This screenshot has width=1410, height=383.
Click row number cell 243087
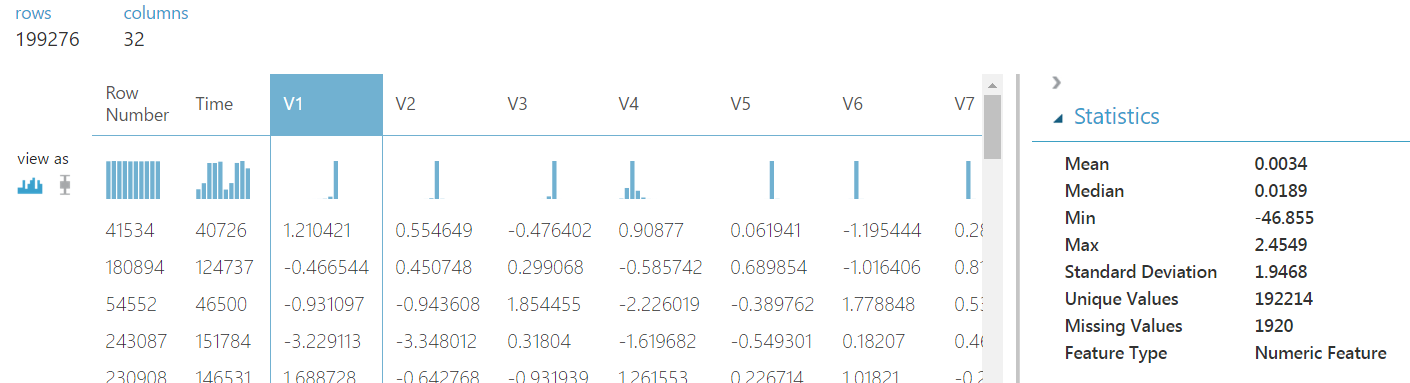click(136, 341)
